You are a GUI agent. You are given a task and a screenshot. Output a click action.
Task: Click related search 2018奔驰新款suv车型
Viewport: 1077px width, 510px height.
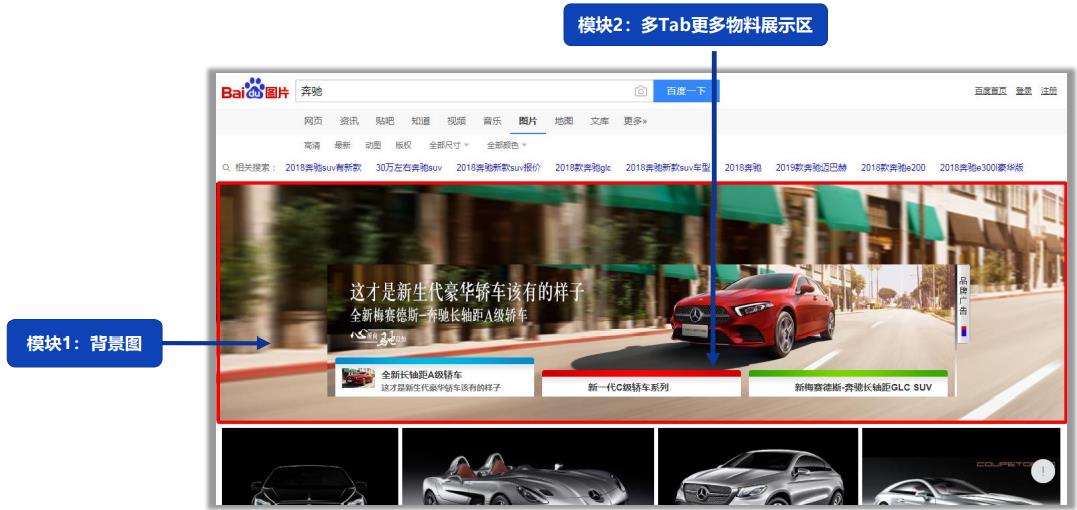[x=668, y=167]
